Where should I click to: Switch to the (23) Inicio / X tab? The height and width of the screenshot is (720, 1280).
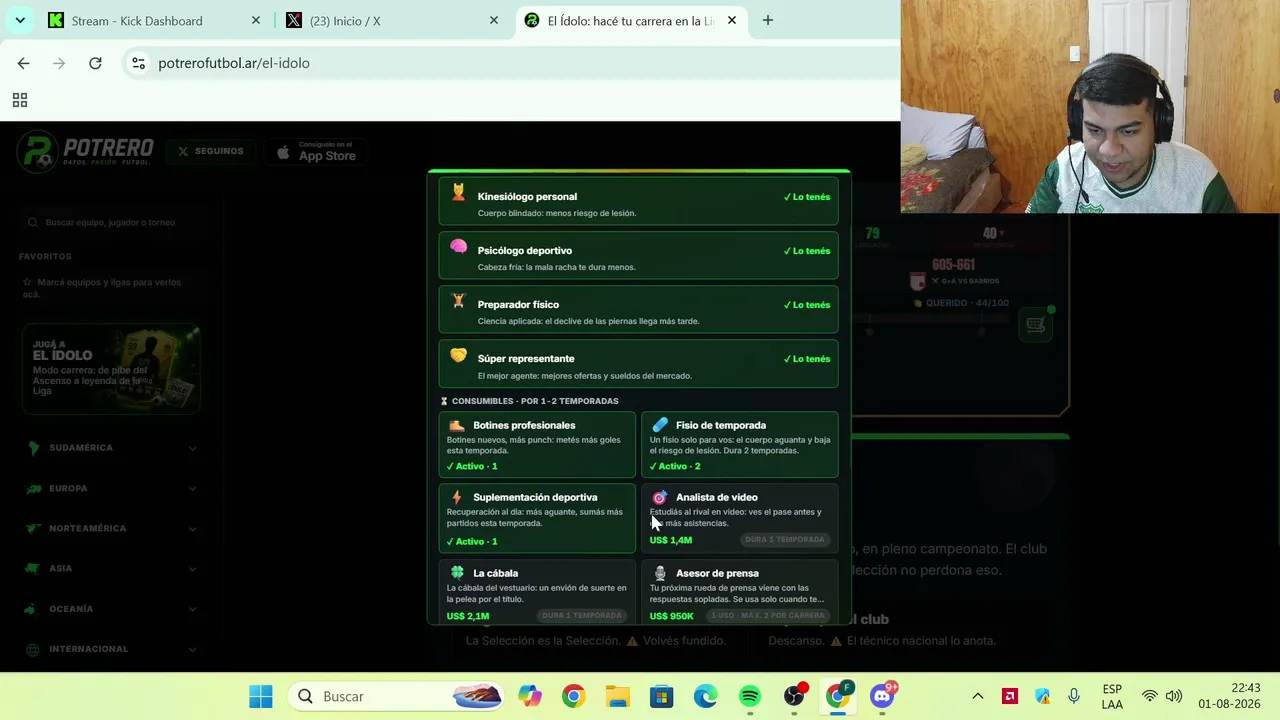point(390,20)
